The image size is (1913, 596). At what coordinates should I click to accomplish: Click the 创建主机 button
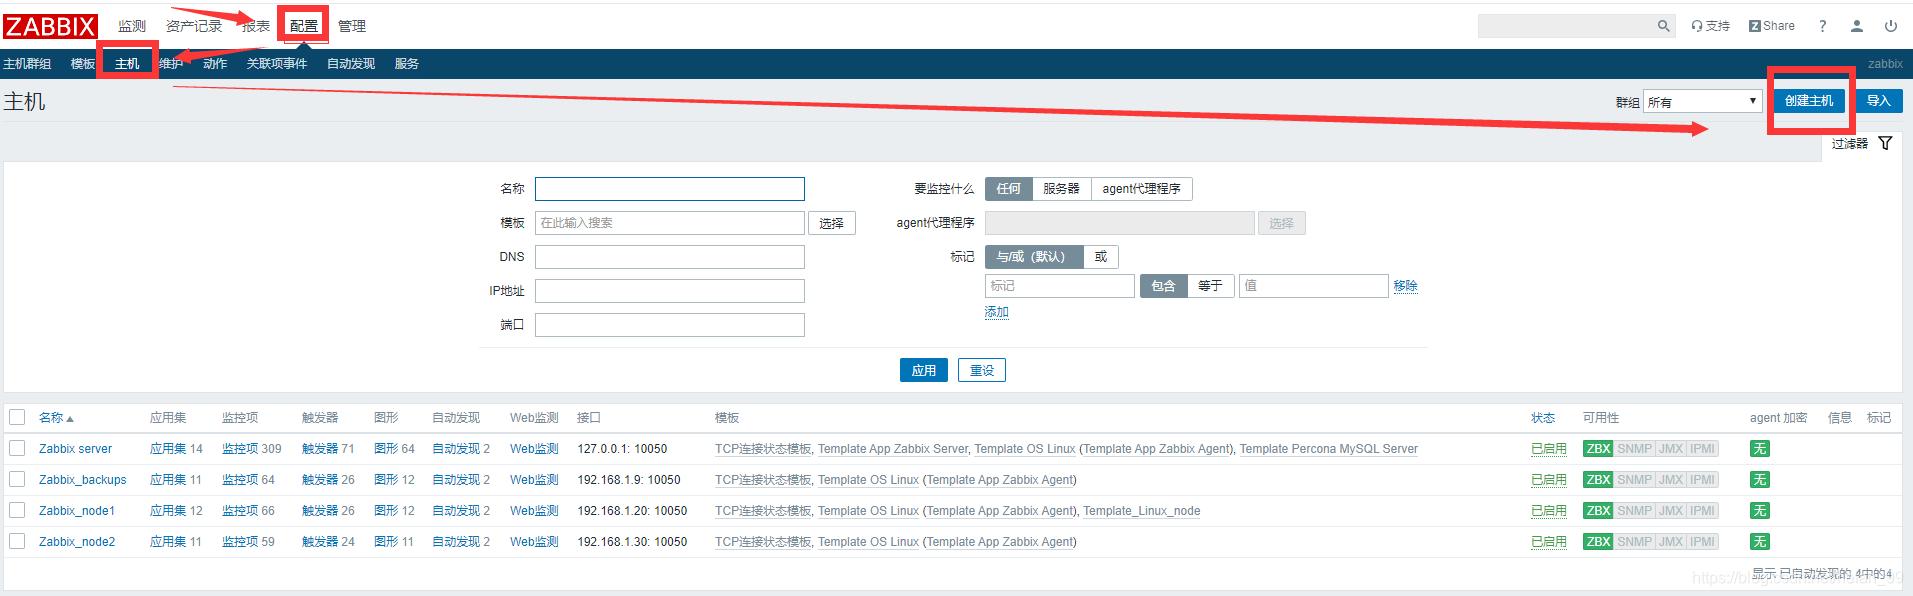(1809, 101)
